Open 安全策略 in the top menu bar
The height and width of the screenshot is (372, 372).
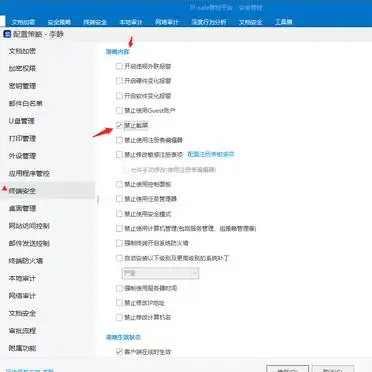(x=59, y=22)
